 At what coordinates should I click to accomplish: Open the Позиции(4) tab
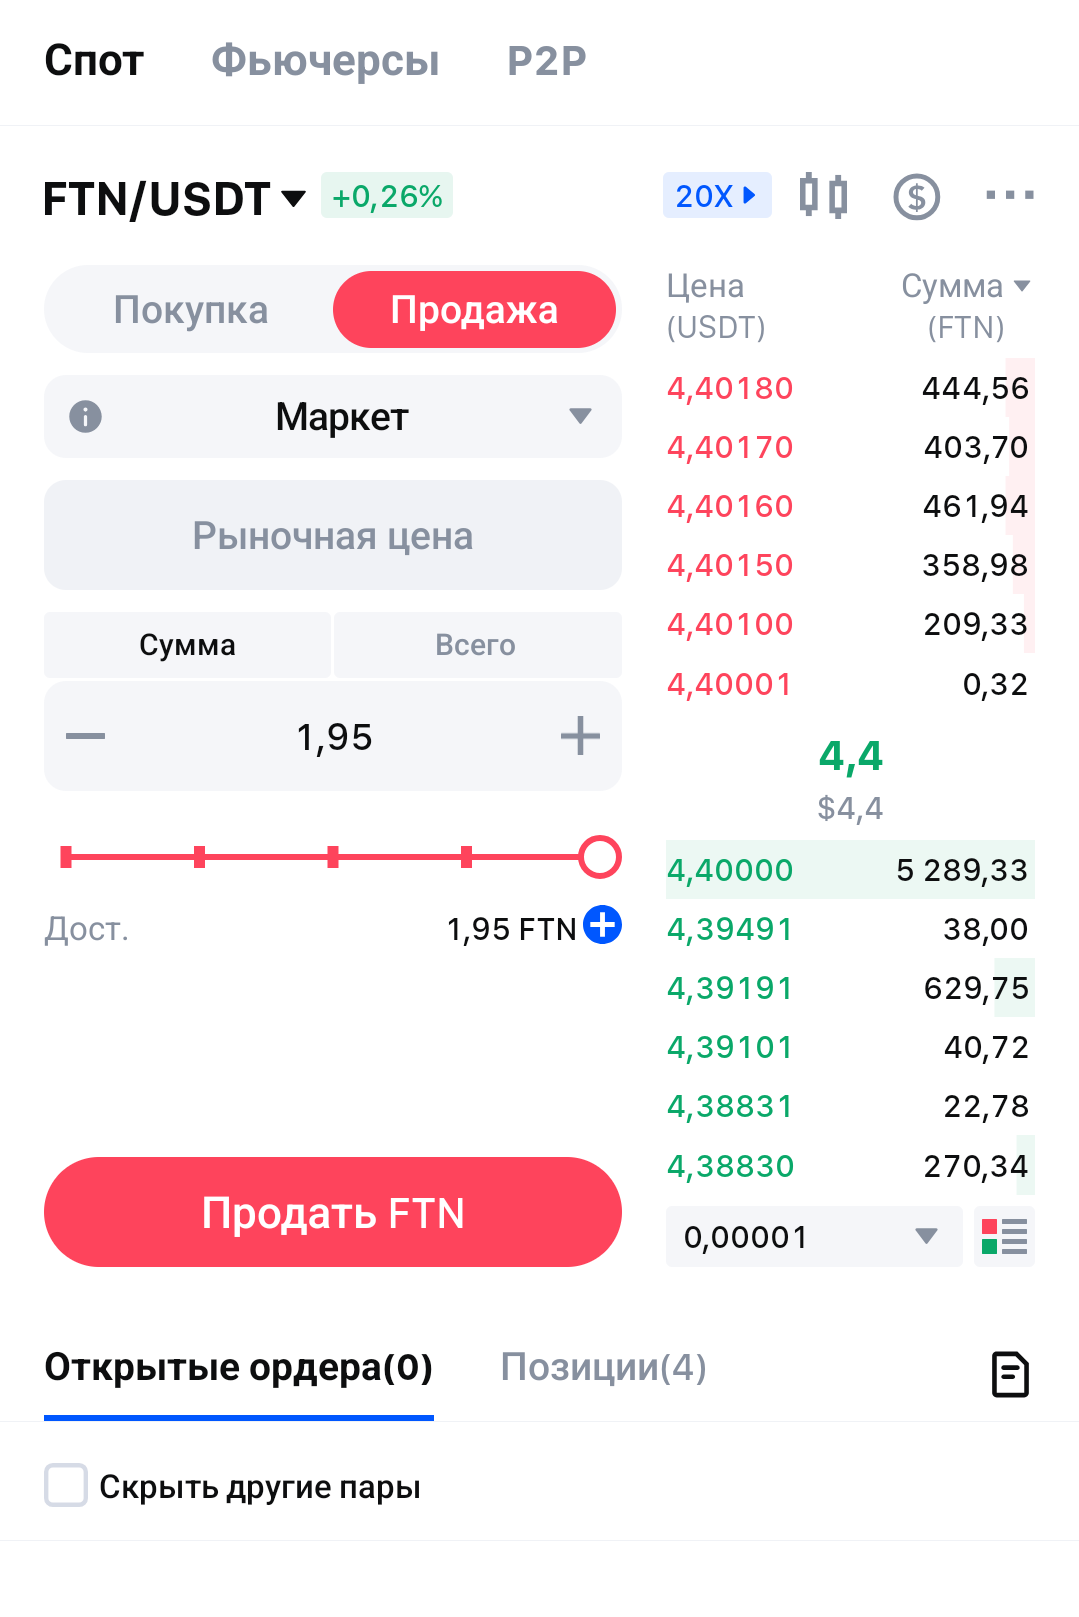tap(603, 1367)
